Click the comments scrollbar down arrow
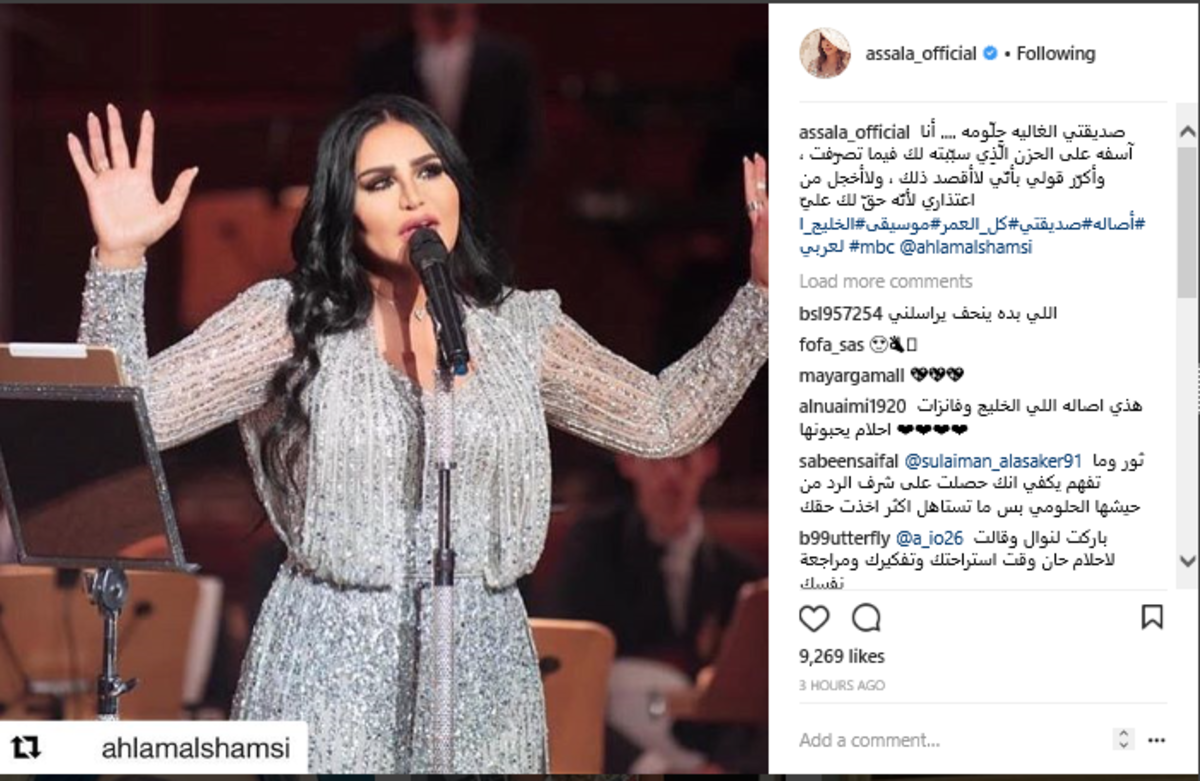The image size is (1200, 781). click(1187, 561)
